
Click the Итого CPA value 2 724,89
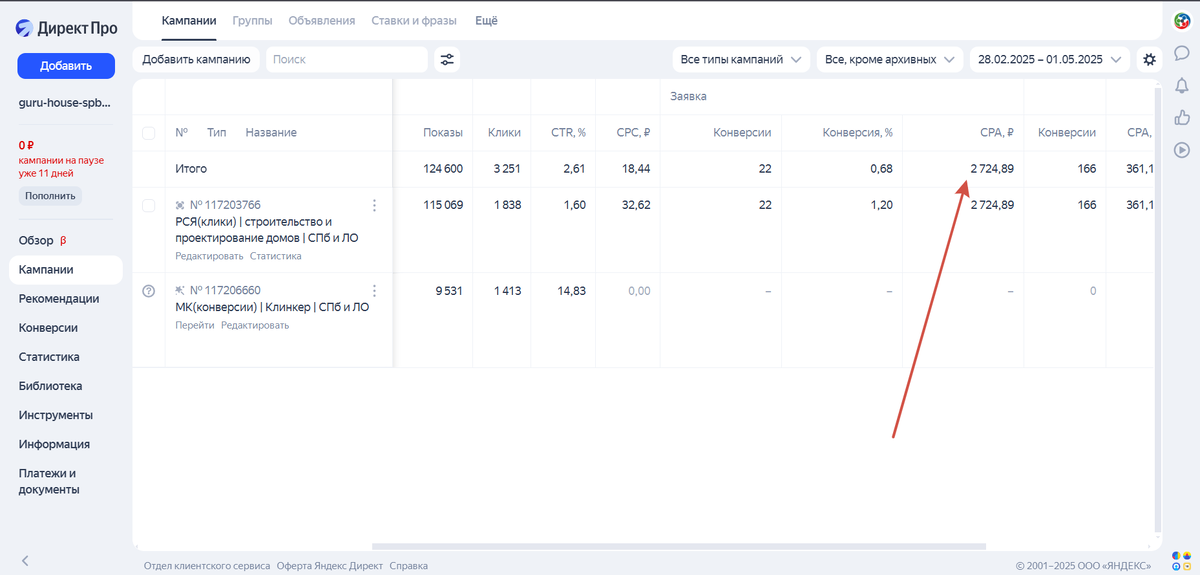click(x=992, y=169)
